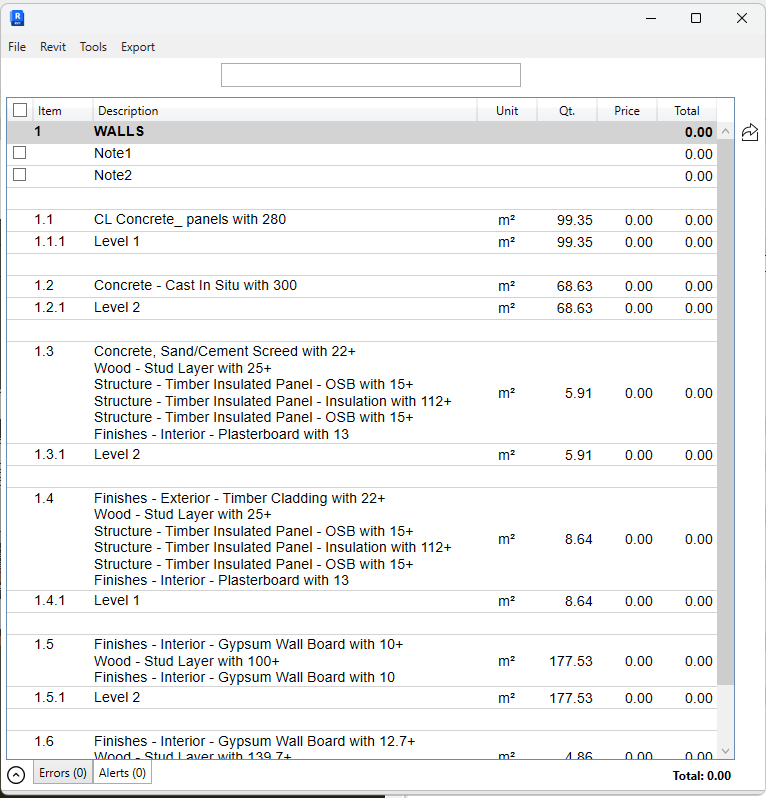766x798 pixels.
Task: Click the Description column header
Action: pos(285,111)
